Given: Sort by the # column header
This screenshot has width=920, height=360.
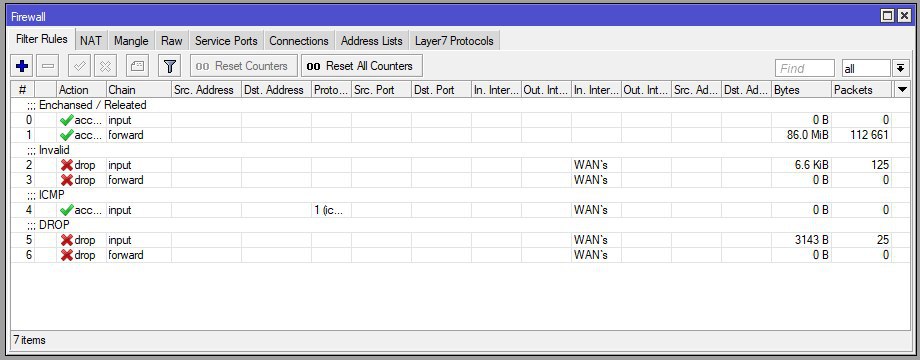Looking at the screenshot, I should (23, 90).
